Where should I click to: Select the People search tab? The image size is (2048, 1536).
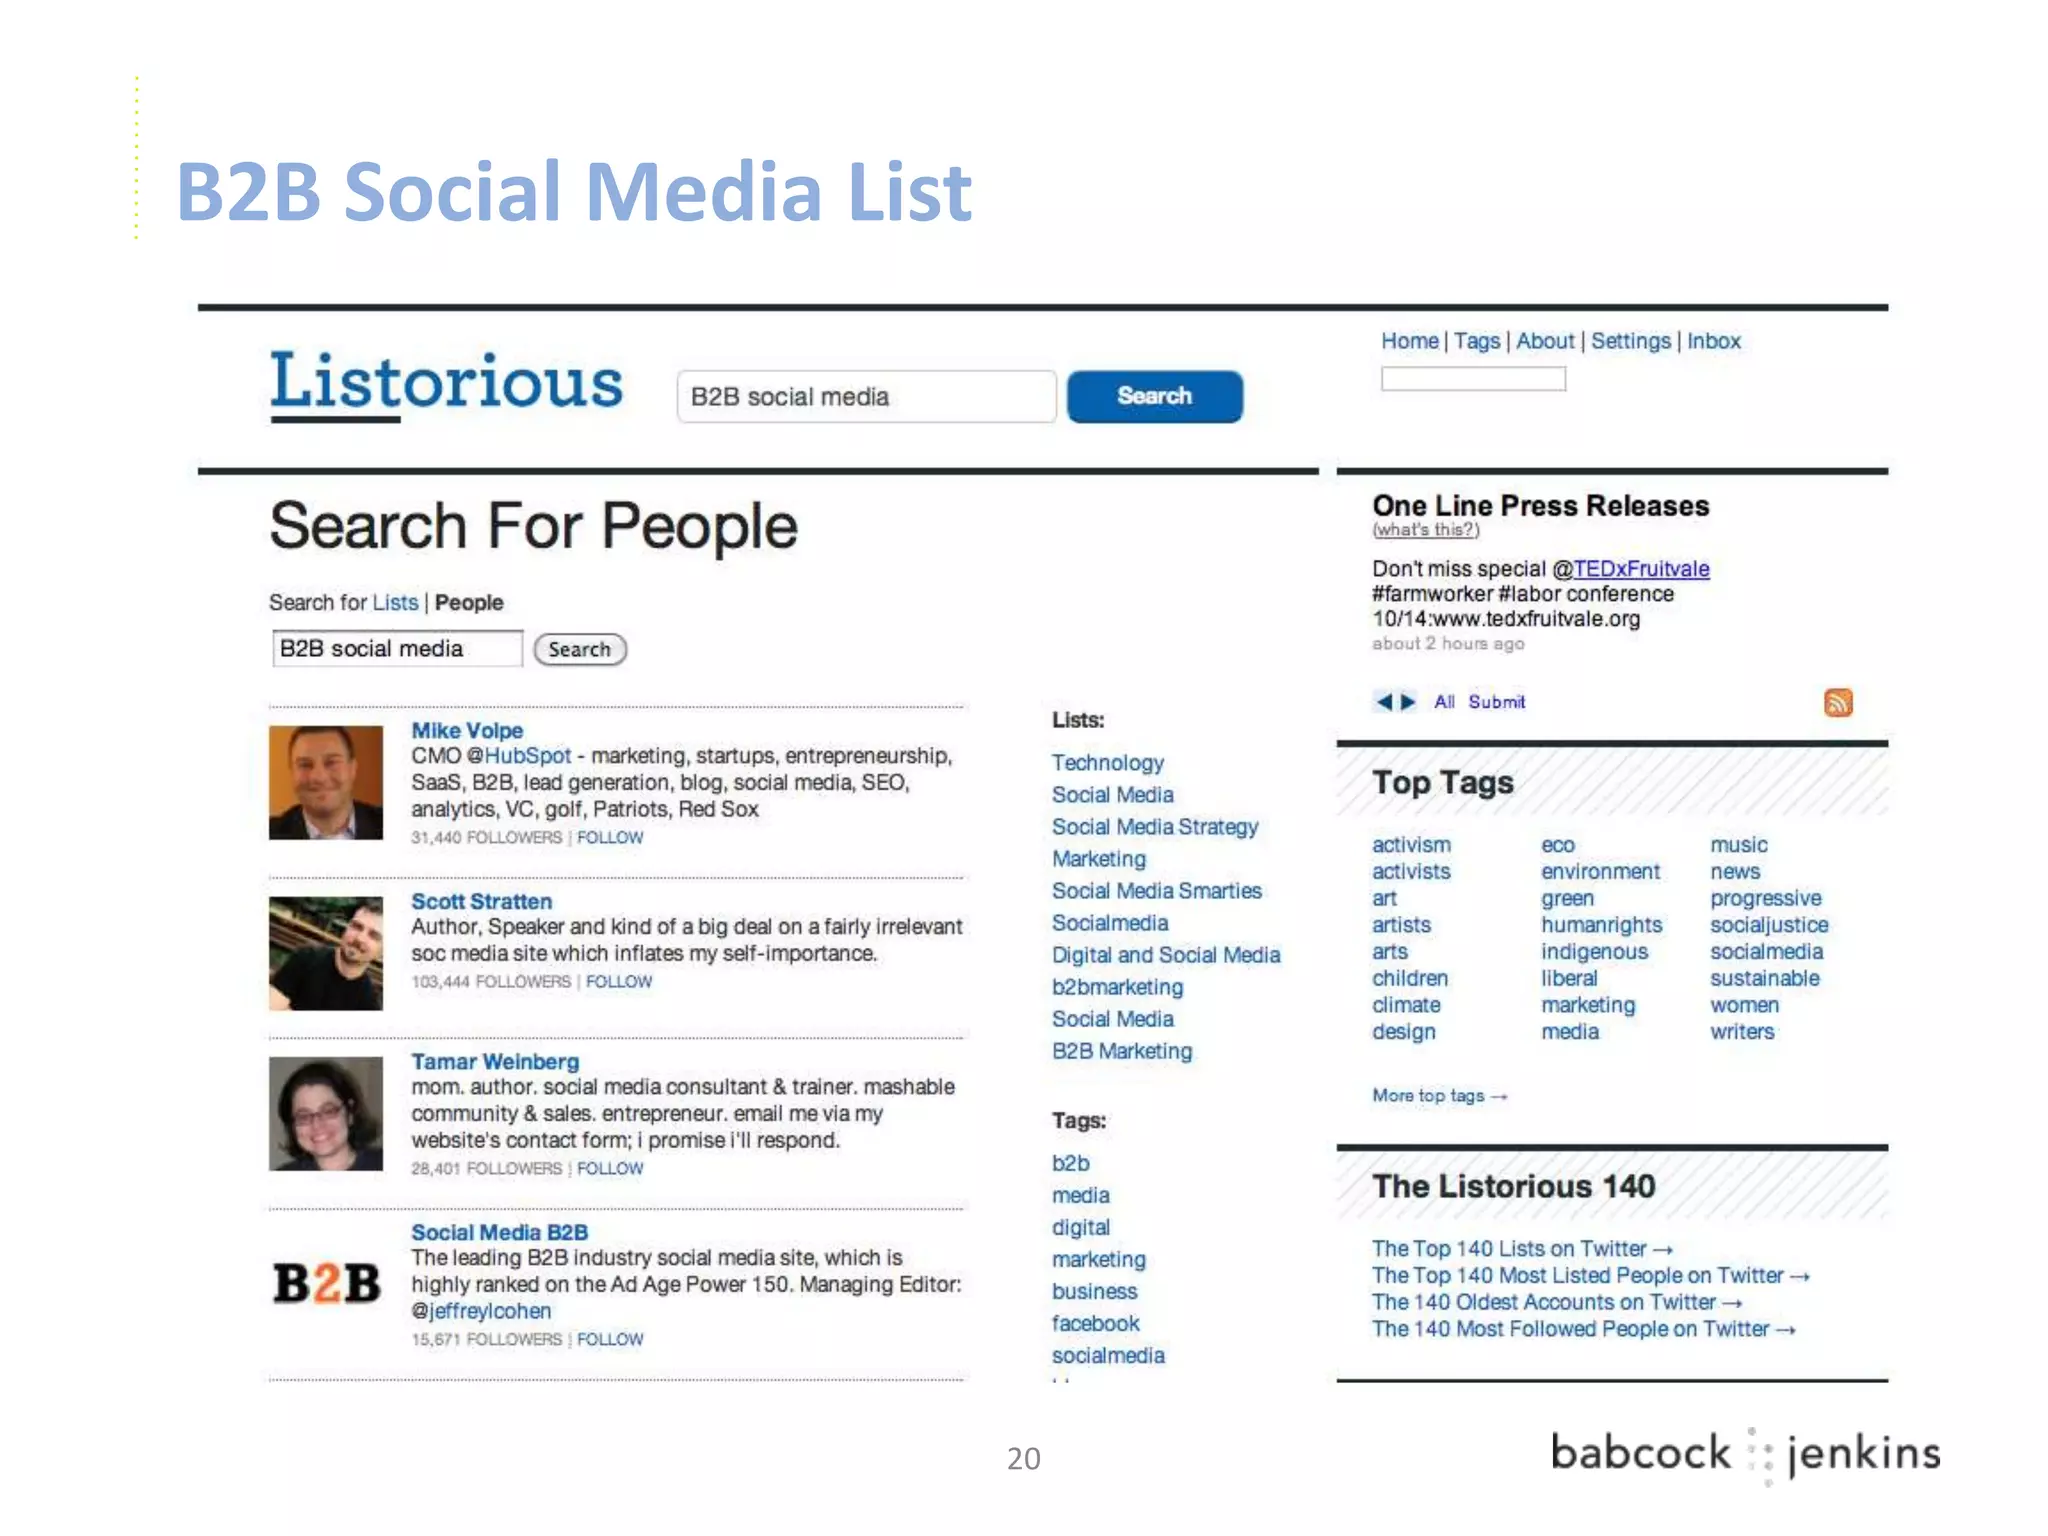tap(469, 602)
